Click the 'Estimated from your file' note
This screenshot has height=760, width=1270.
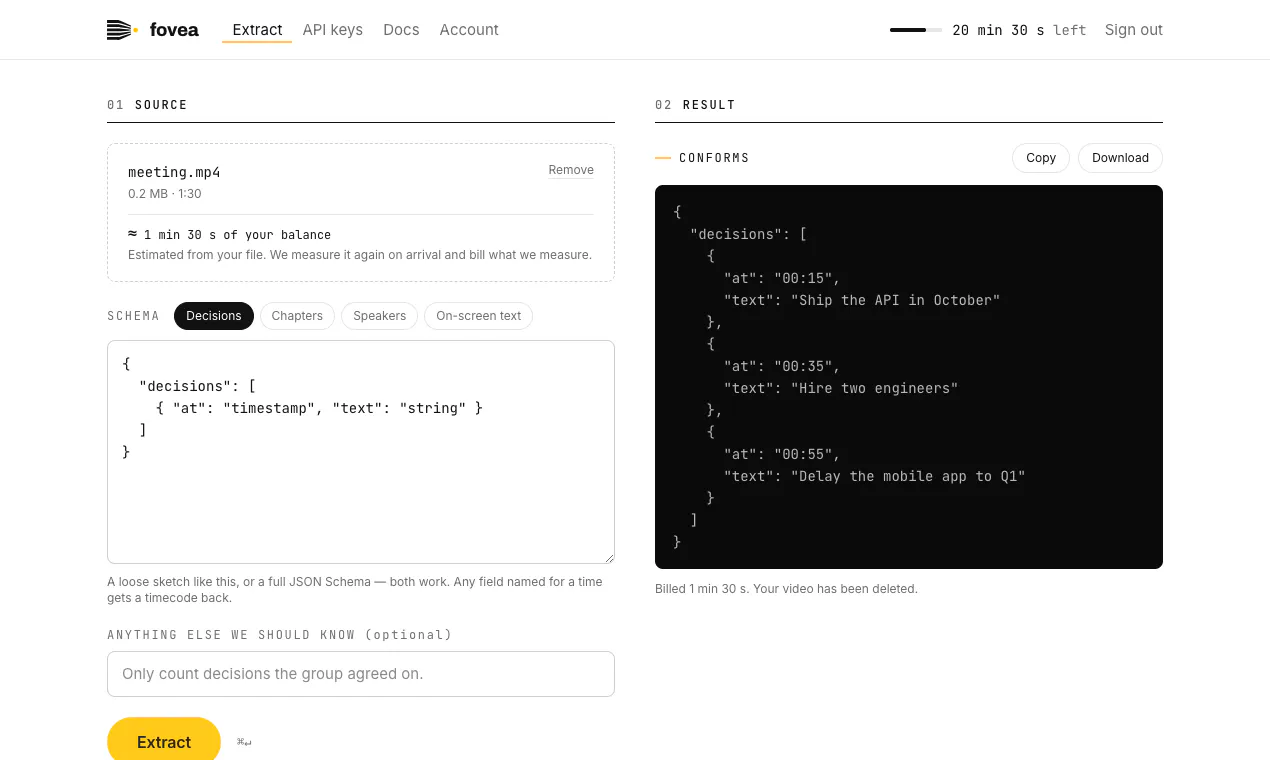360,255
